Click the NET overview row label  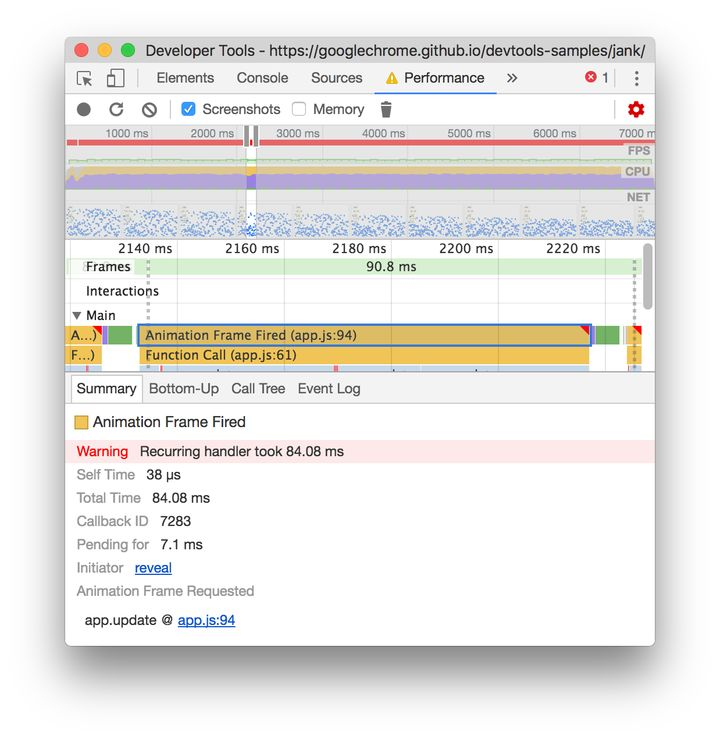coord(638,197)
